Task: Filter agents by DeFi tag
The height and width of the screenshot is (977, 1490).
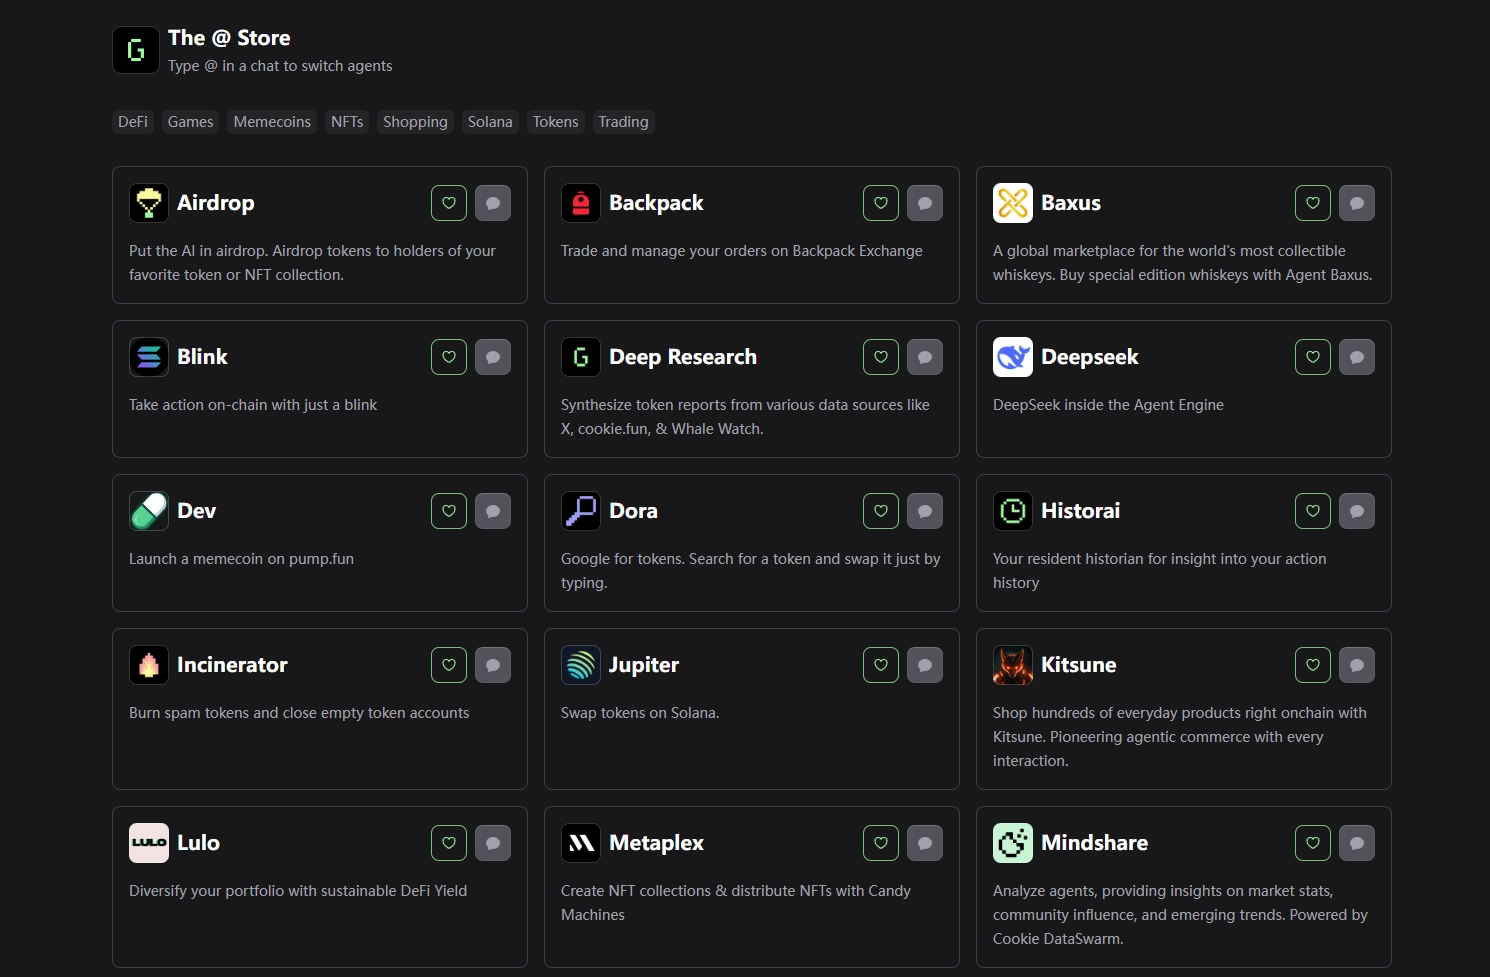Action: 133,122
